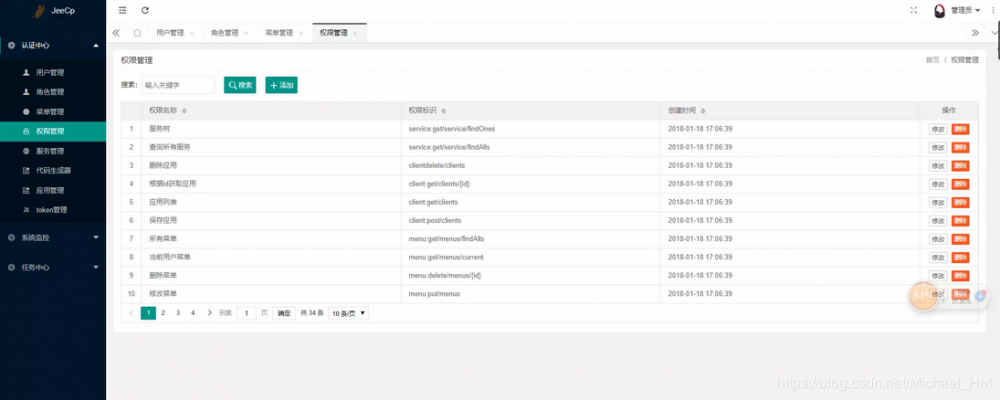Switch to the 用户管理 tab
Screen dimensions: 1000x400
[170, 33]
